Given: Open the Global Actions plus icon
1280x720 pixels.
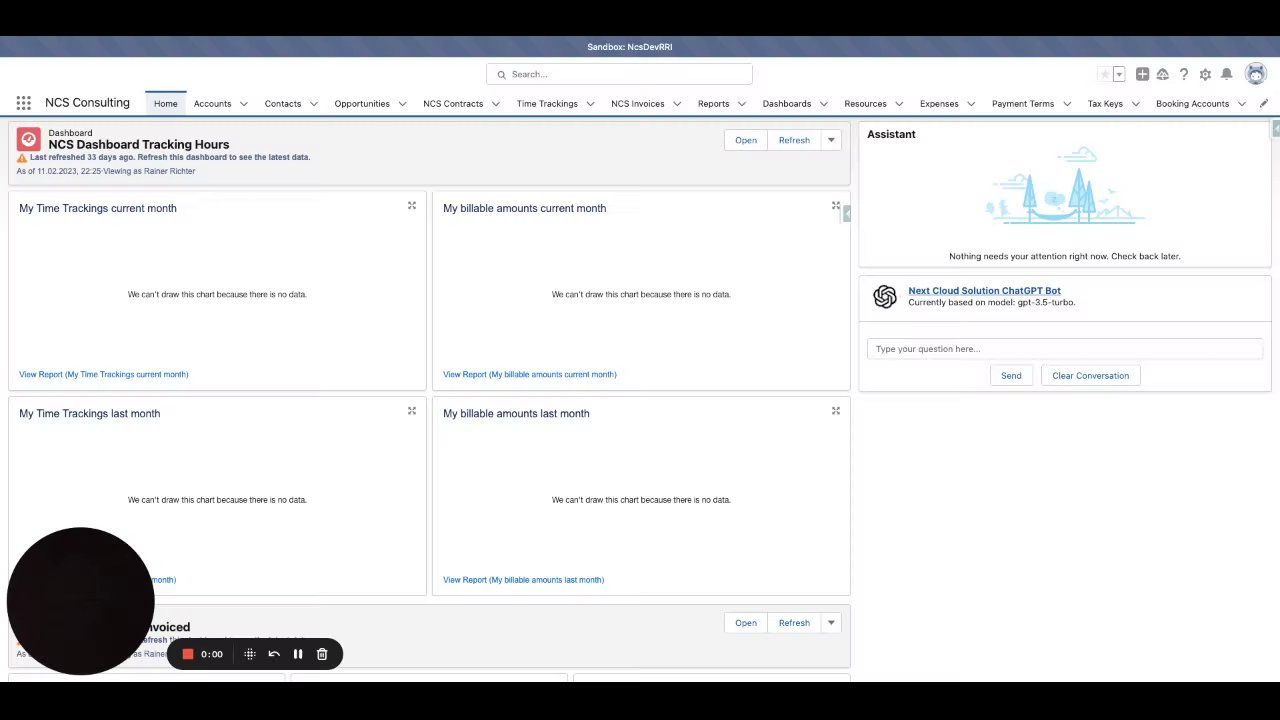Looking at the screenshot, I should click(x=1142, y=74).
